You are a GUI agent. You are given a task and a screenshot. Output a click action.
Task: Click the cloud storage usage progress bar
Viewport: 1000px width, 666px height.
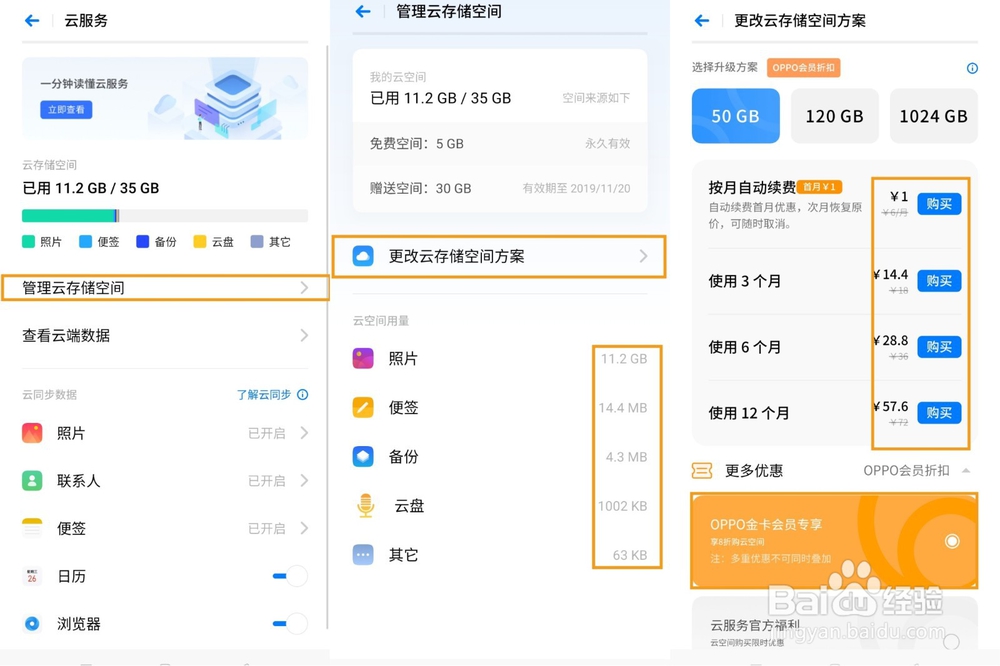(x=165, y=214)
